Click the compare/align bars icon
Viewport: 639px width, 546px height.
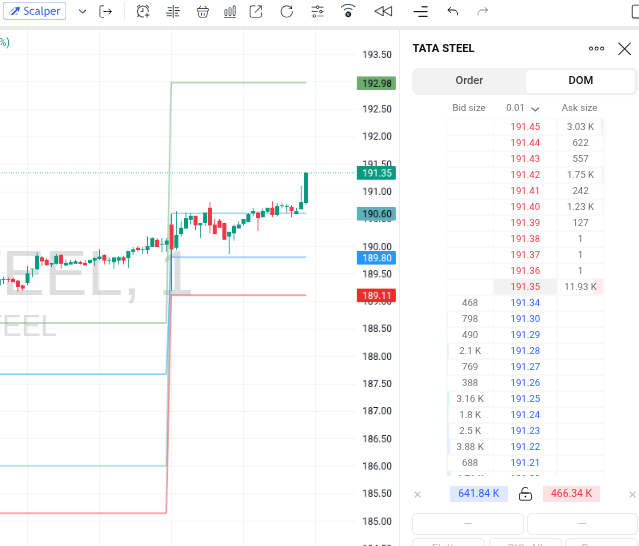pyautogui.click(x=173, y=11)
